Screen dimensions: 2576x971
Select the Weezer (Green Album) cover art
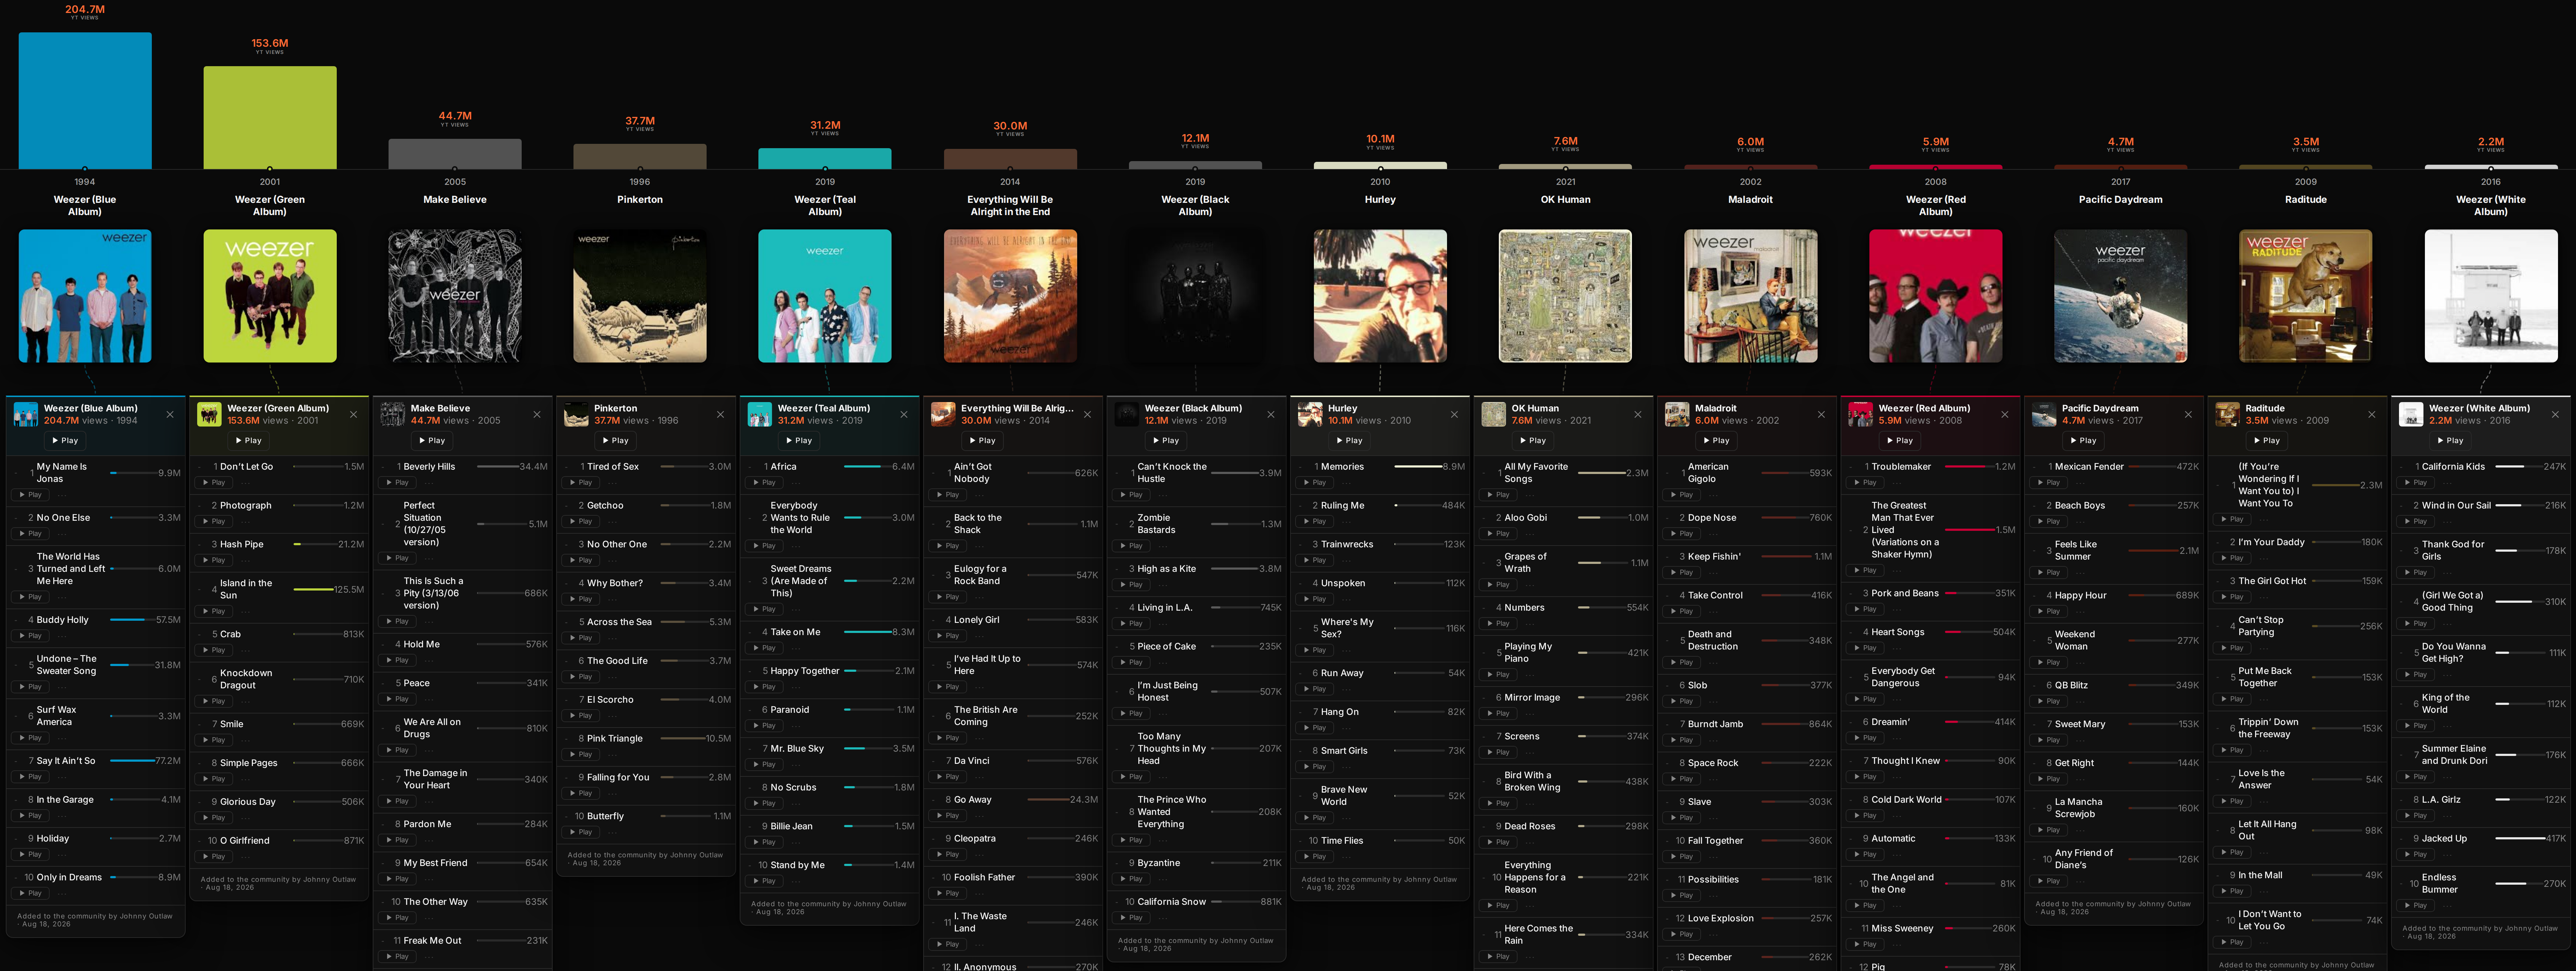(x=270, y=296)
